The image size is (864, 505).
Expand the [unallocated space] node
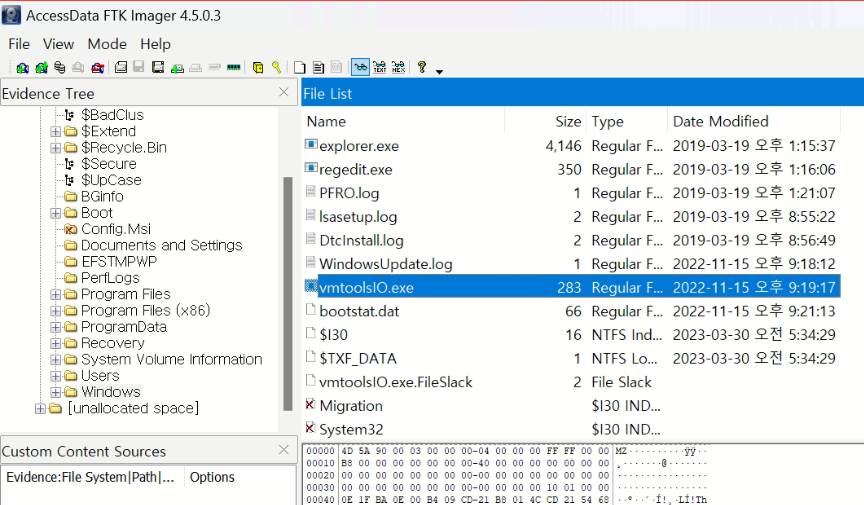pos(40,409)
